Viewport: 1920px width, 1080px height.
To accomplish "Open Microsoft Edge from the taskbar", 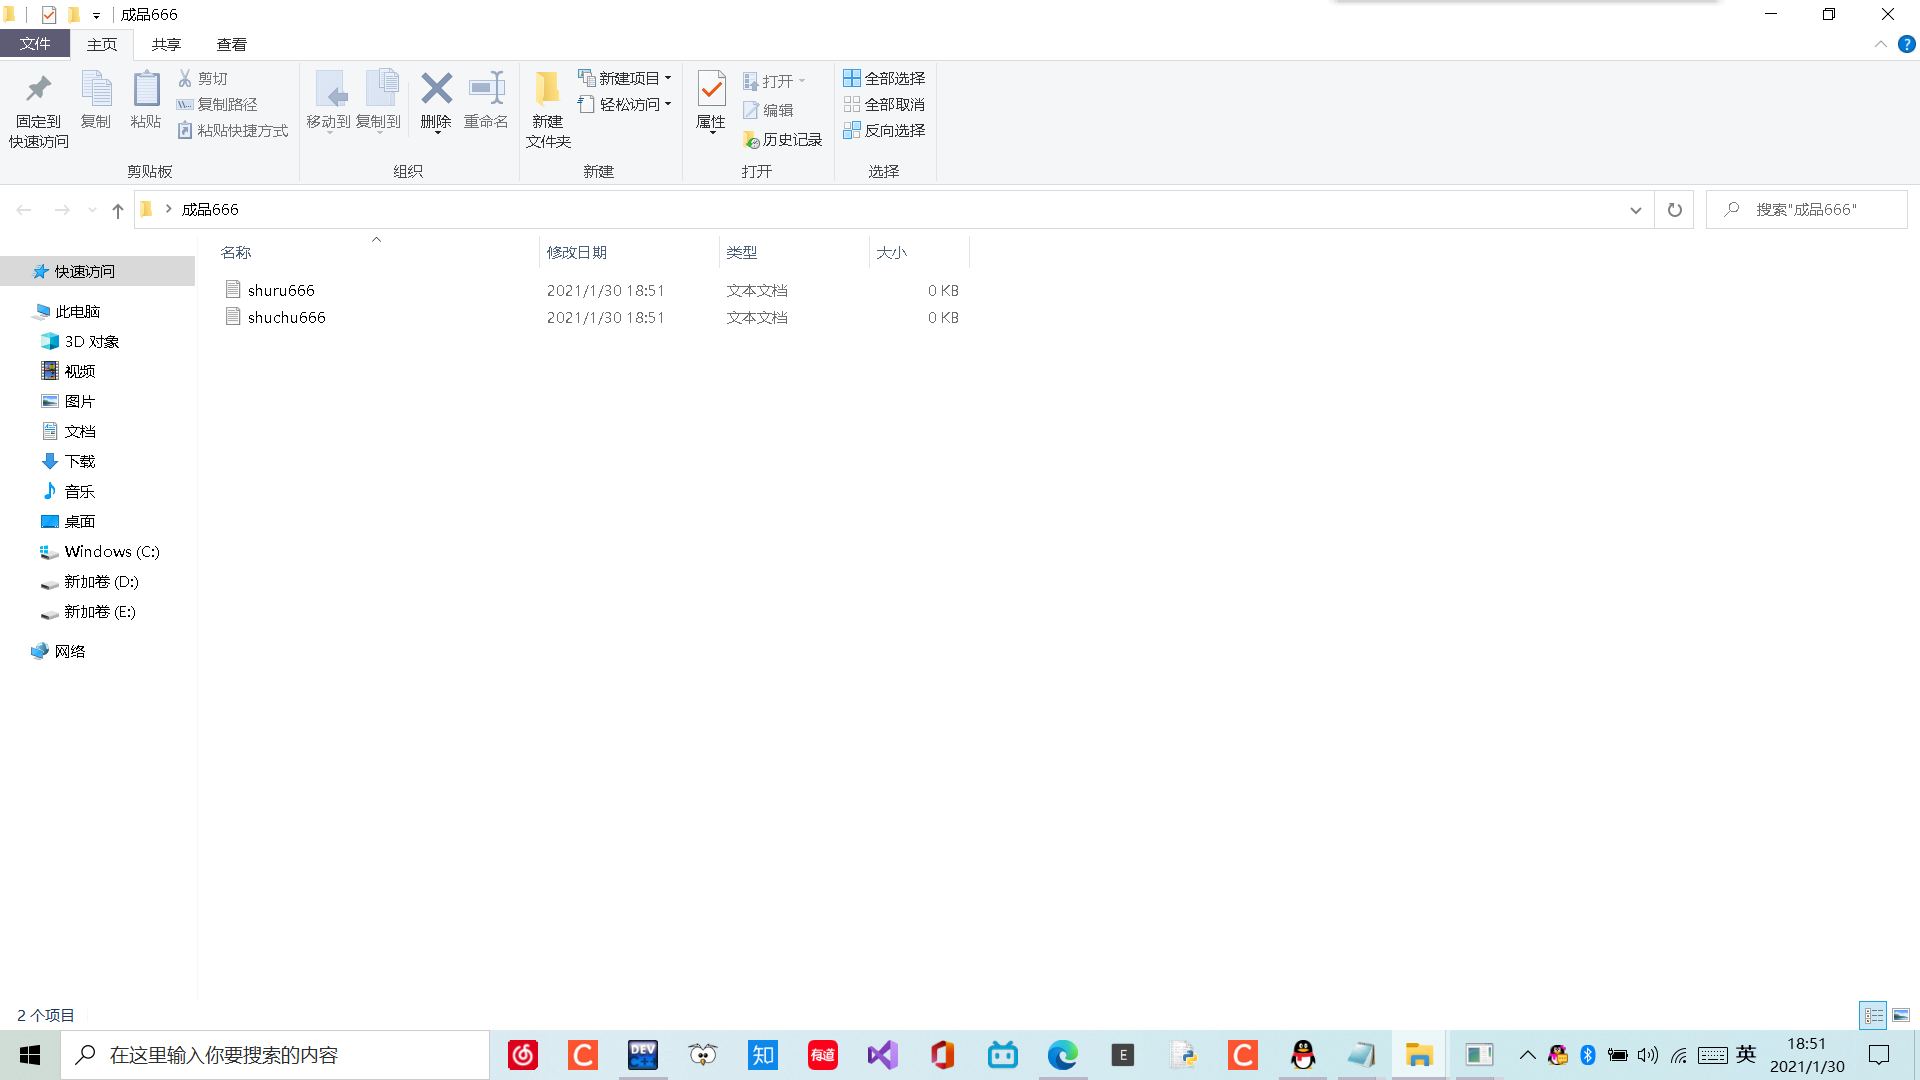I will pyautogui.click(x=1062, y=1055).
